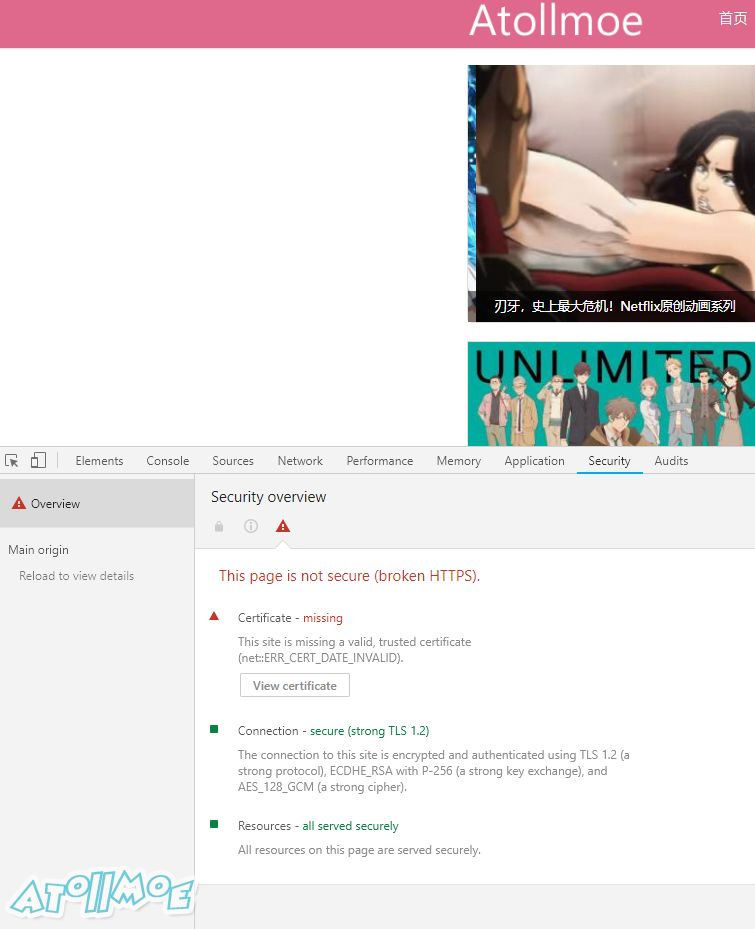
Task: Click the View certificate button
Action: tap(295, 685)
